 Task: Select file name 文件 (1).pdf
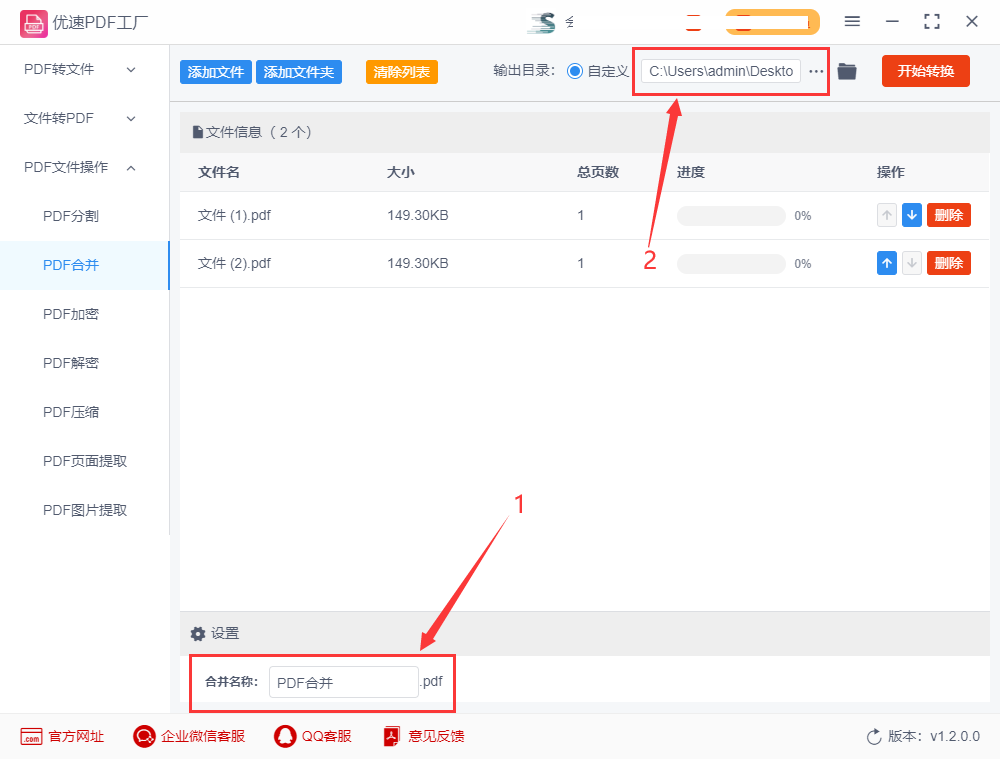tap(234, 216)
